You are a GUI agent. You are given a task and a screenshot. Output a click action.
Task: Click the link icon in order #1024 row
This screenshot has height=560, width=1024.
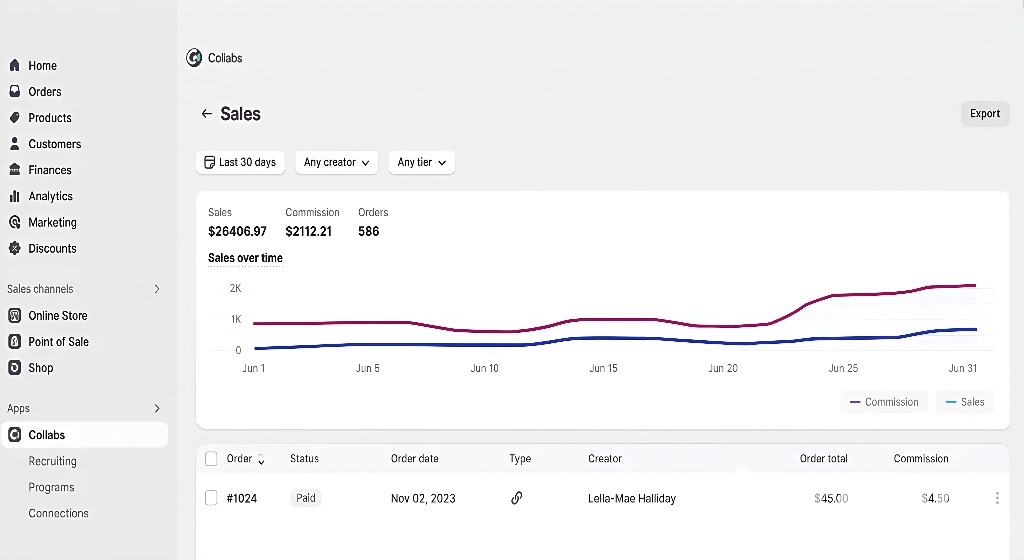(x=517, y=498)
